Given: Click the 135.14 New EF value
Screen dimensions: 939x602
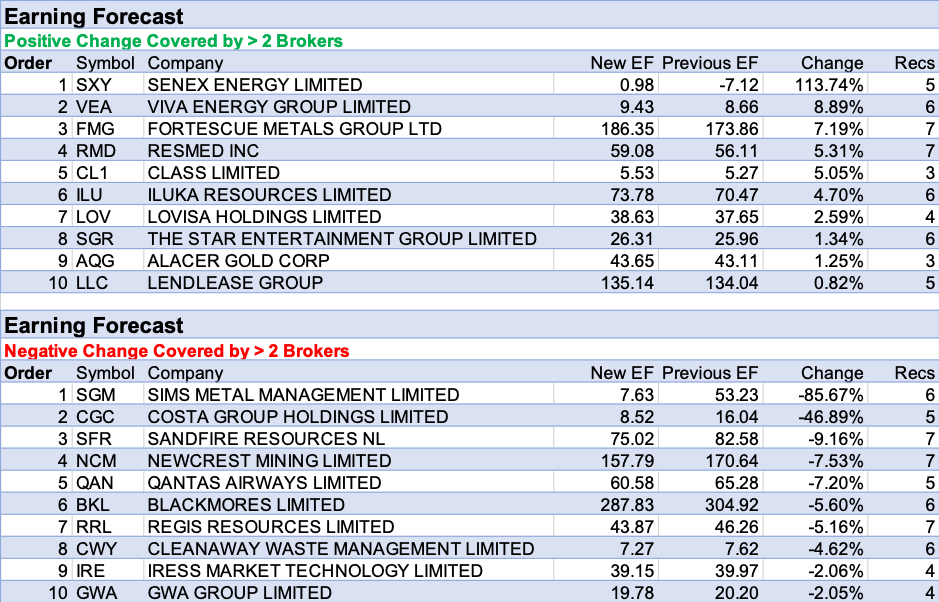Looking at the screenshot, I should pyautogui.click(x=624, y=283).
